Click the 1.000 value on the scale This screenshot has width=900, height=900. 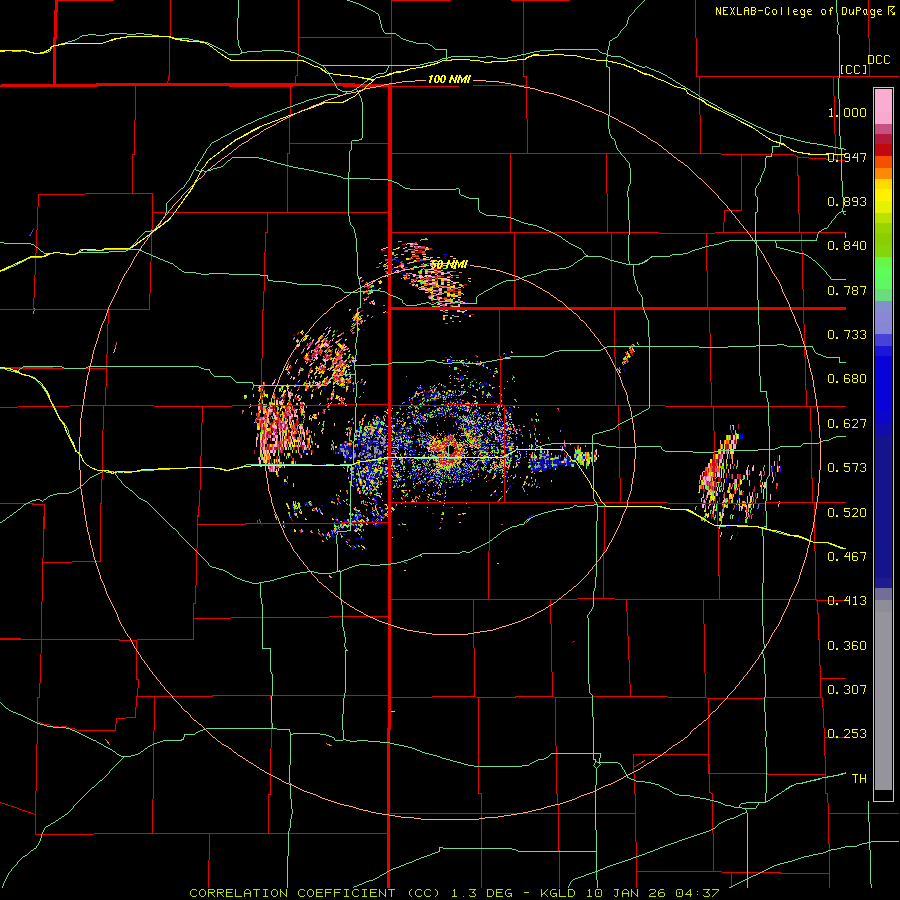847,112
